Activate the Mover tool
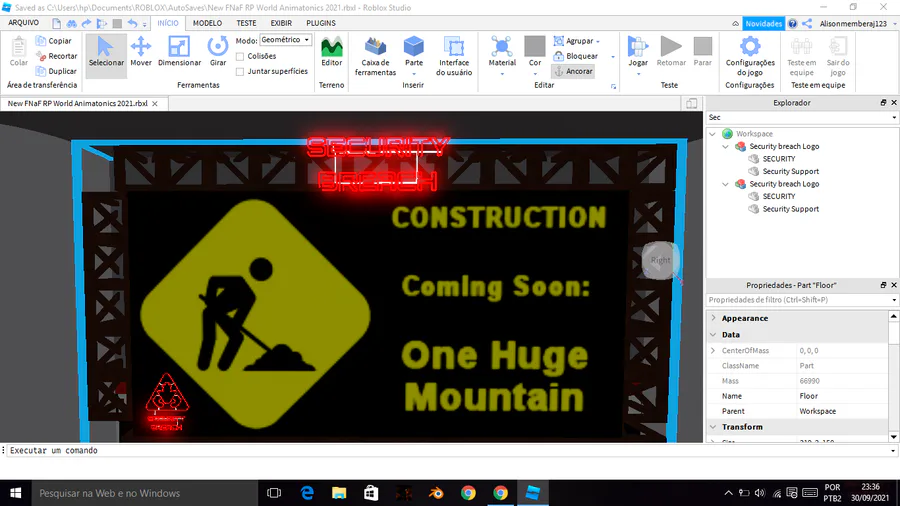Screen dimensions: 900x506 pos(141,52)
